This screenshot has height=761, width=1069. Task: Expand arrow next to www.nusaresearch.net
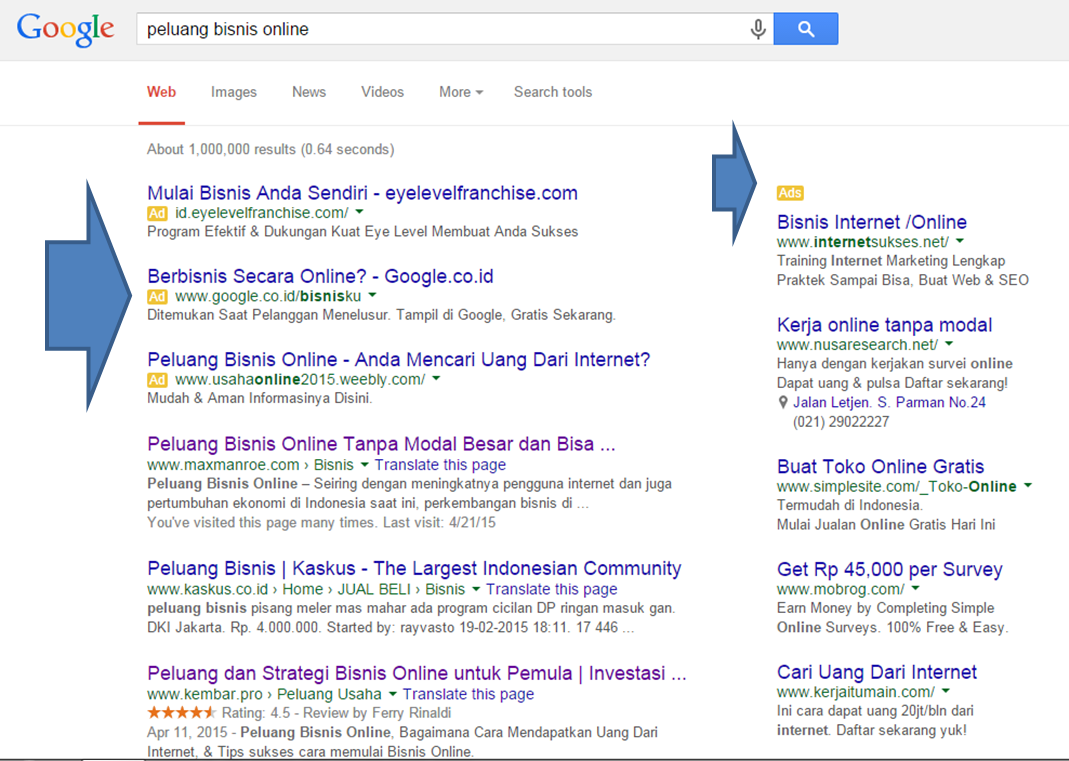tap(949, 344)
